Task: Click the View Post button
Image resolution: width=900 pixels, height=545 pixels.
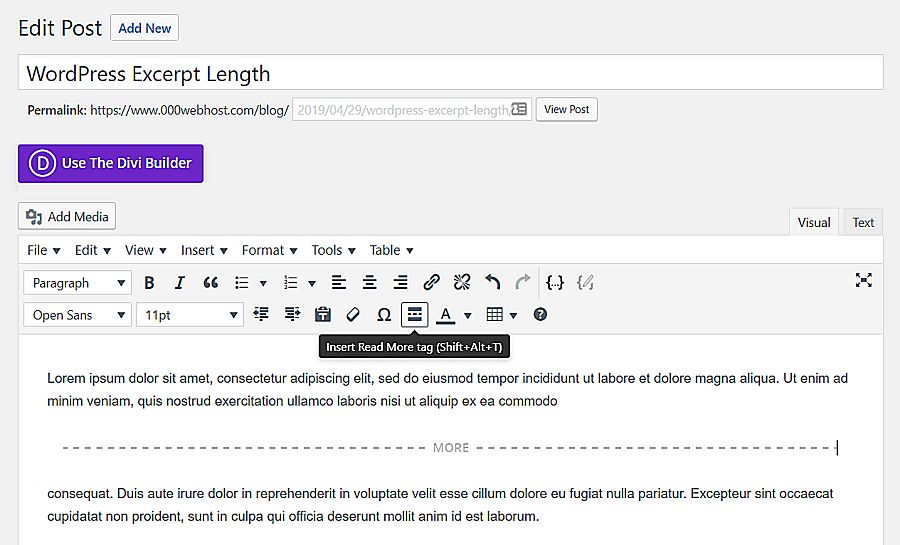Action: (567, 109)
